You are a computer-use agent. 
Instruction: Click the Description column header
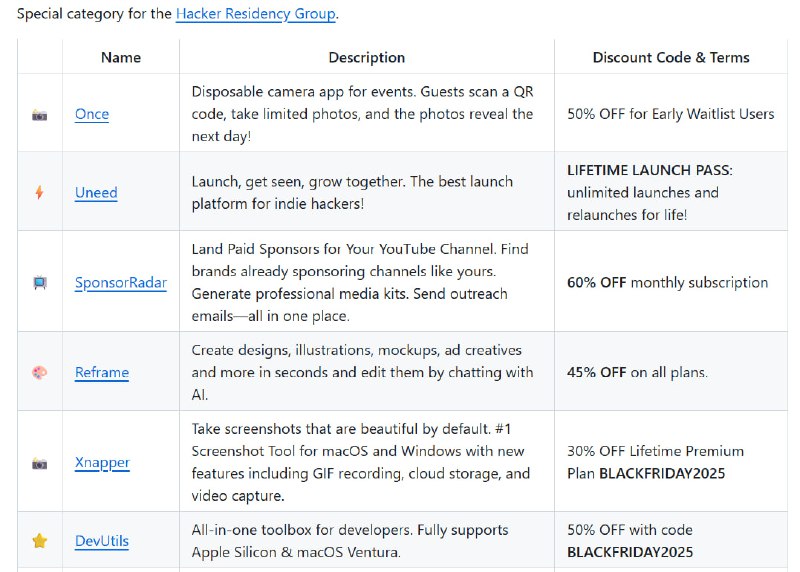[367, 57]
